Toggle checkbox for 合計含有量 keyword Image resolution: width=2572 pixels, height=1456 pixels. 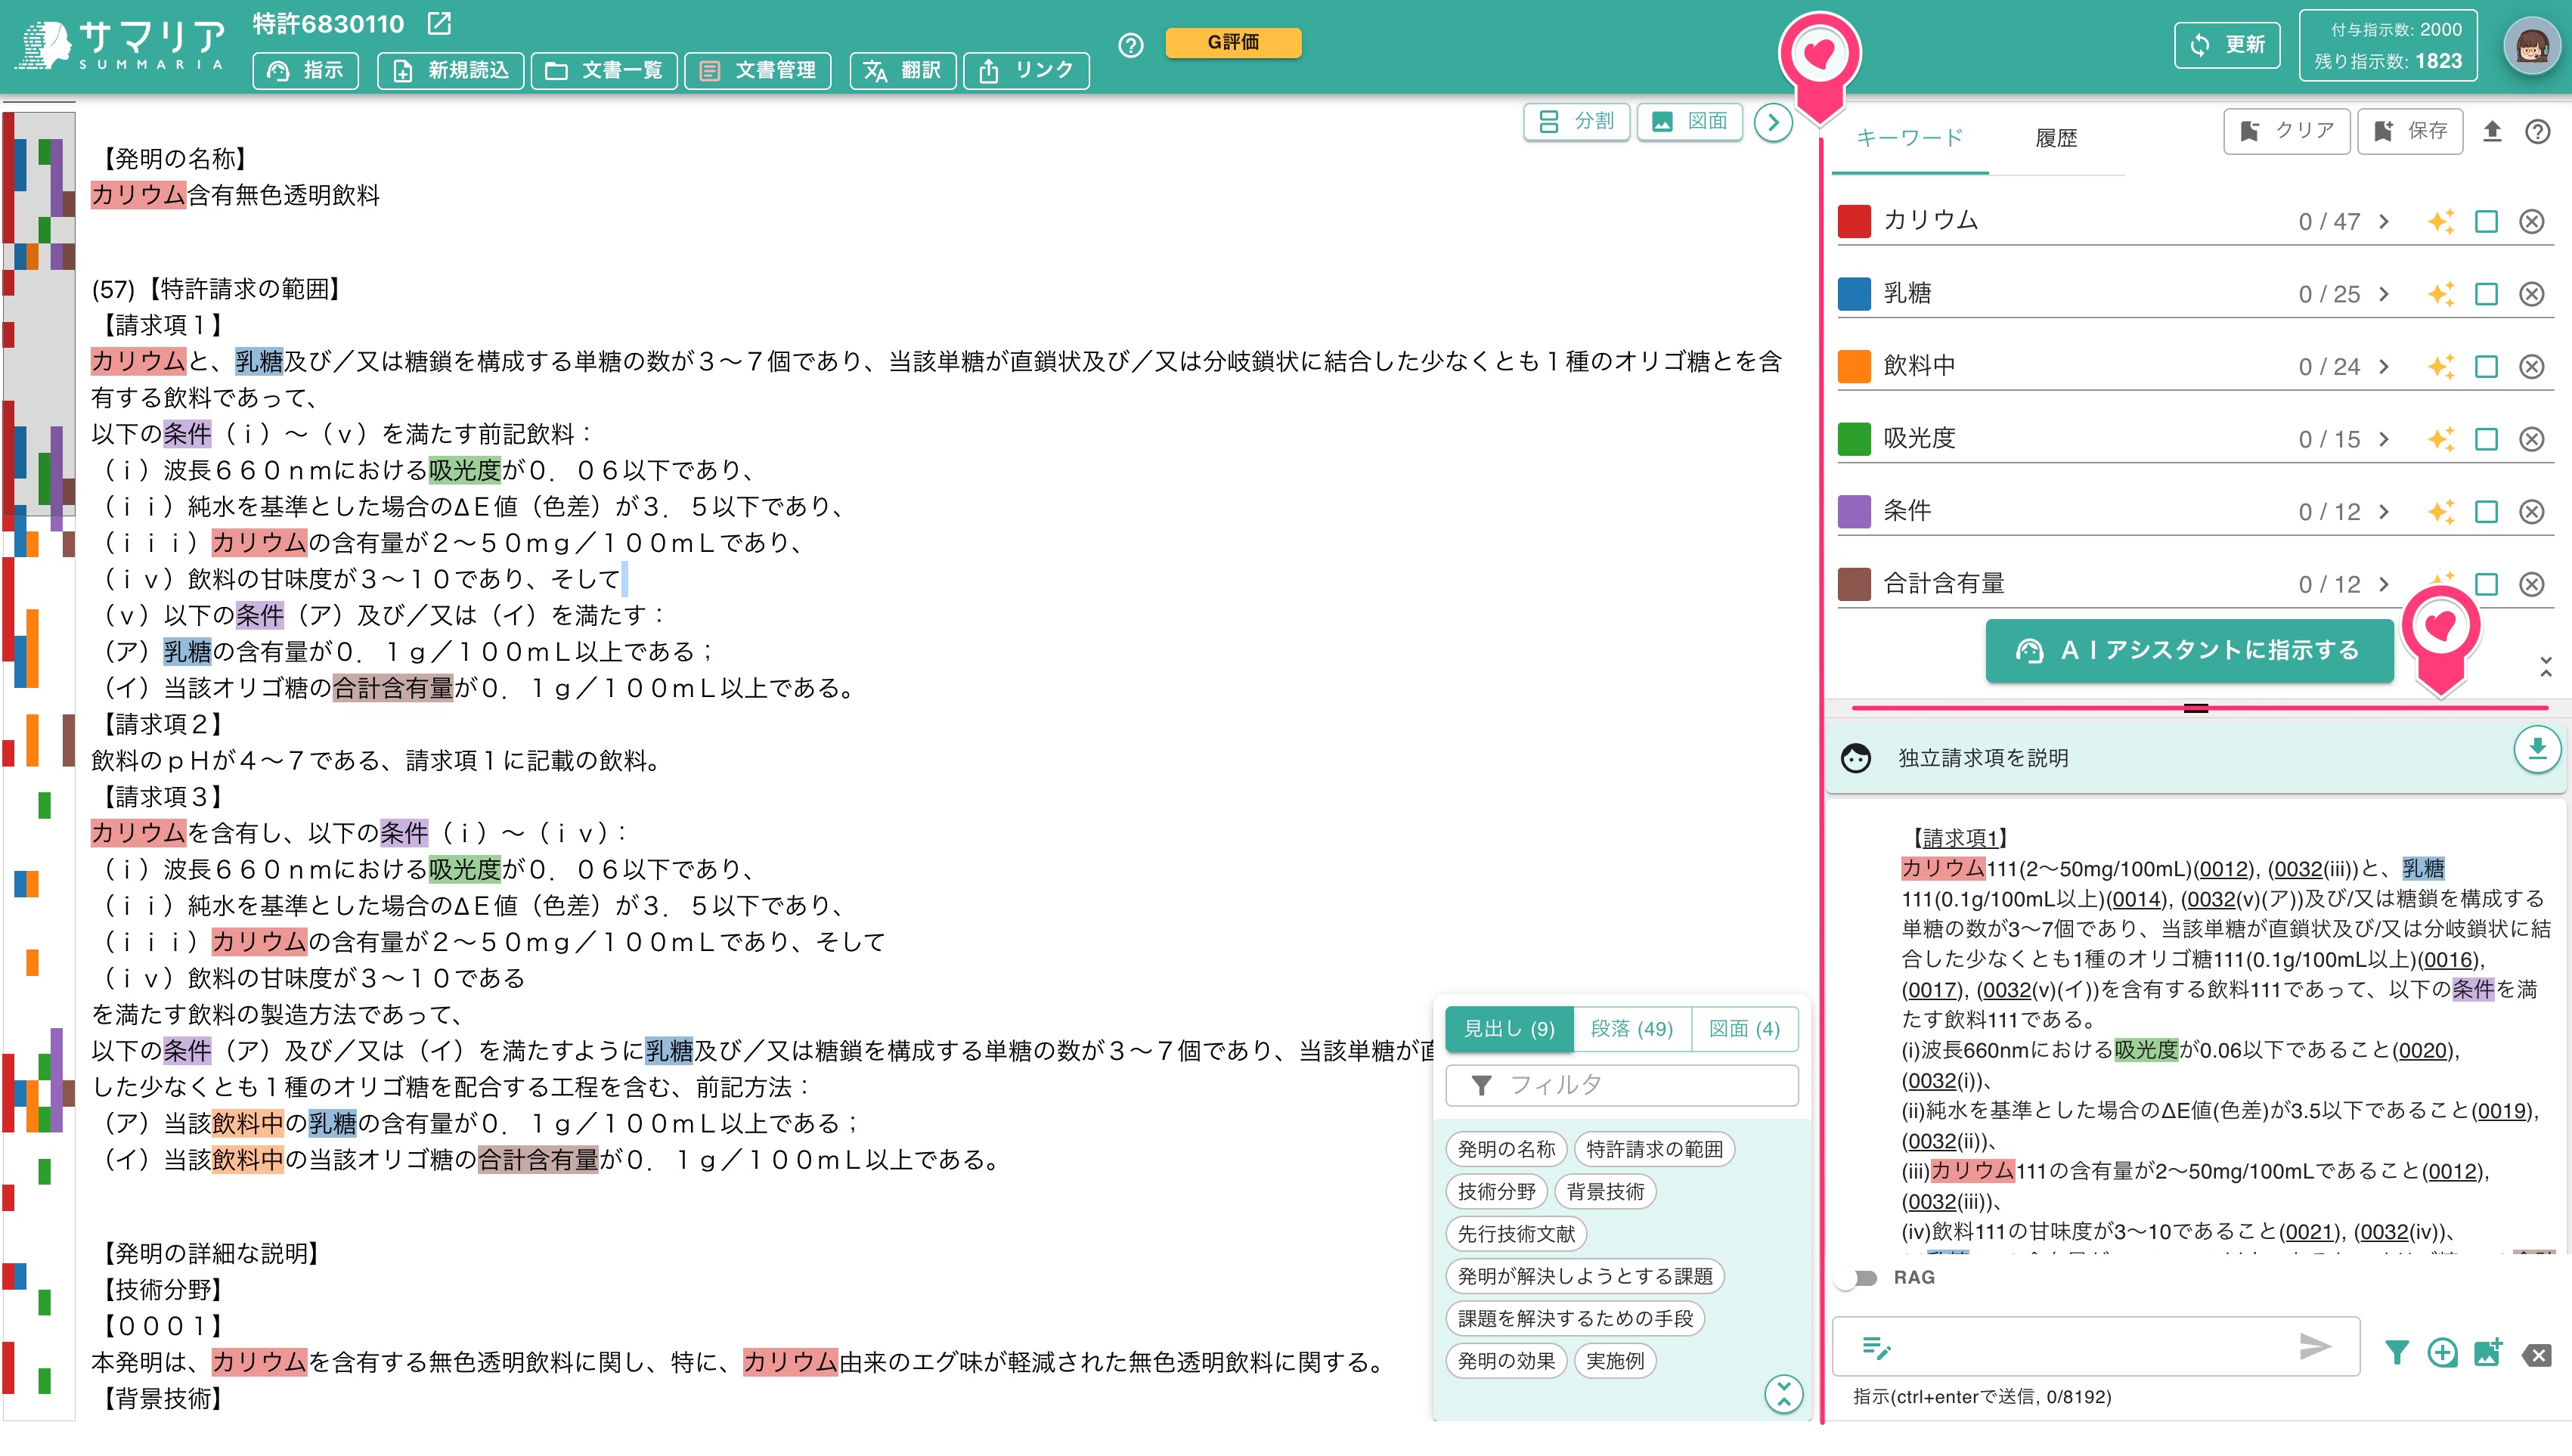click(2486, 584)
